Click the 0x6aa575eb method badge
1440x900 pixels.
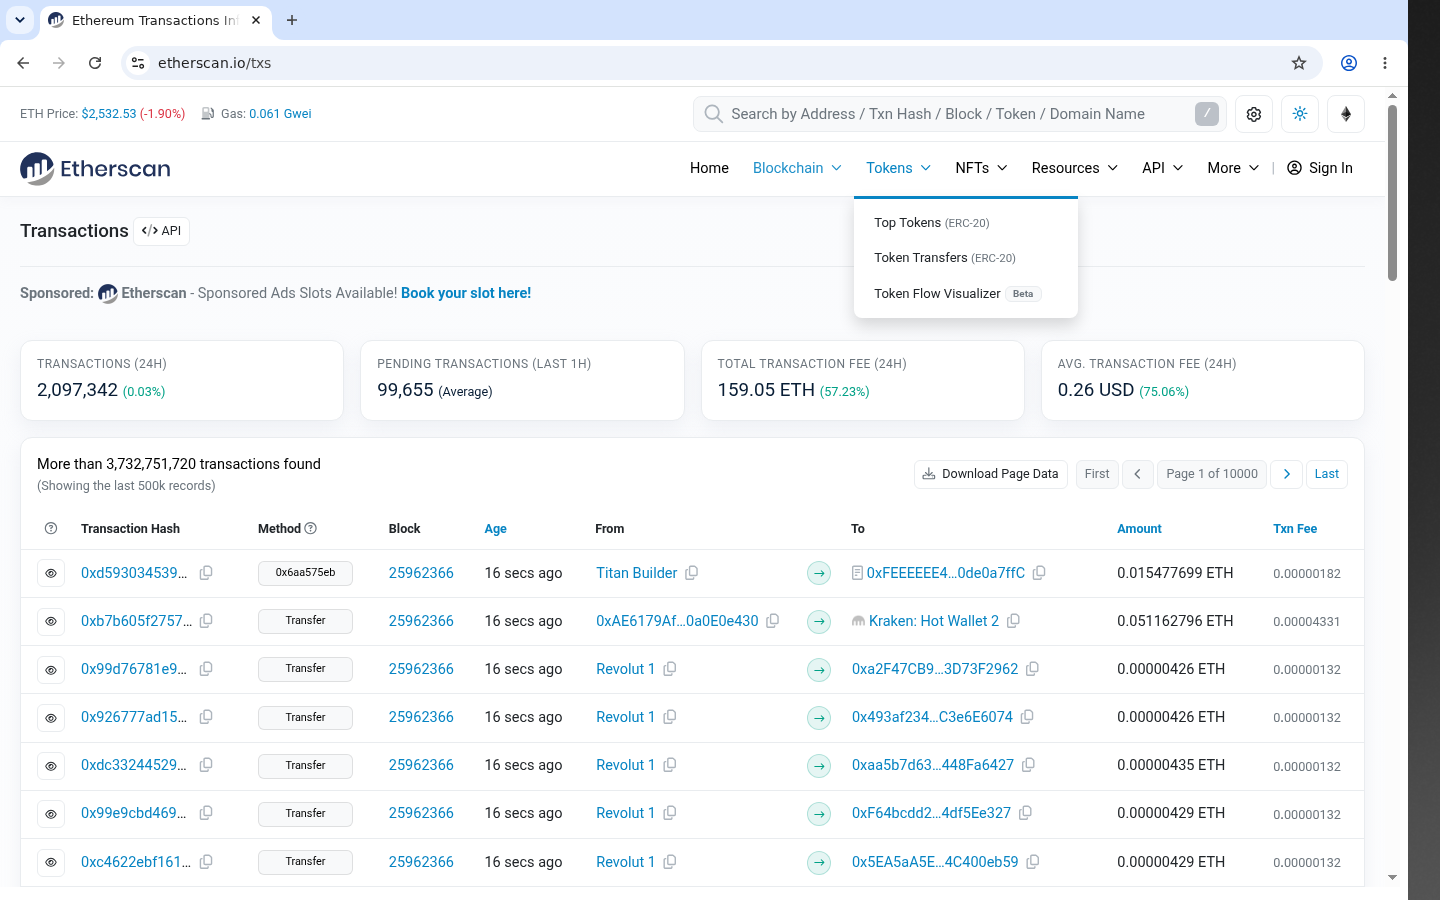click(305, 573)
